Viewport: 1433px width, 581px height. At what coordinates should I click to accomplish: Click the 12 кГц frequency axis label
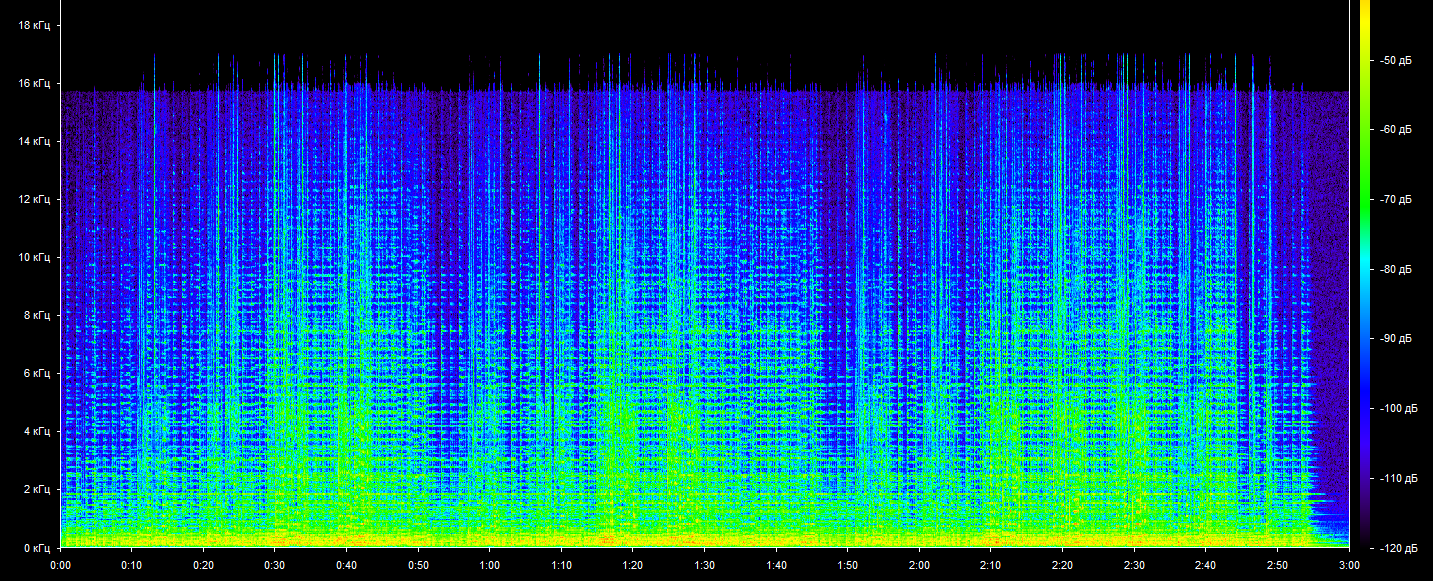[x=34, y=200]
